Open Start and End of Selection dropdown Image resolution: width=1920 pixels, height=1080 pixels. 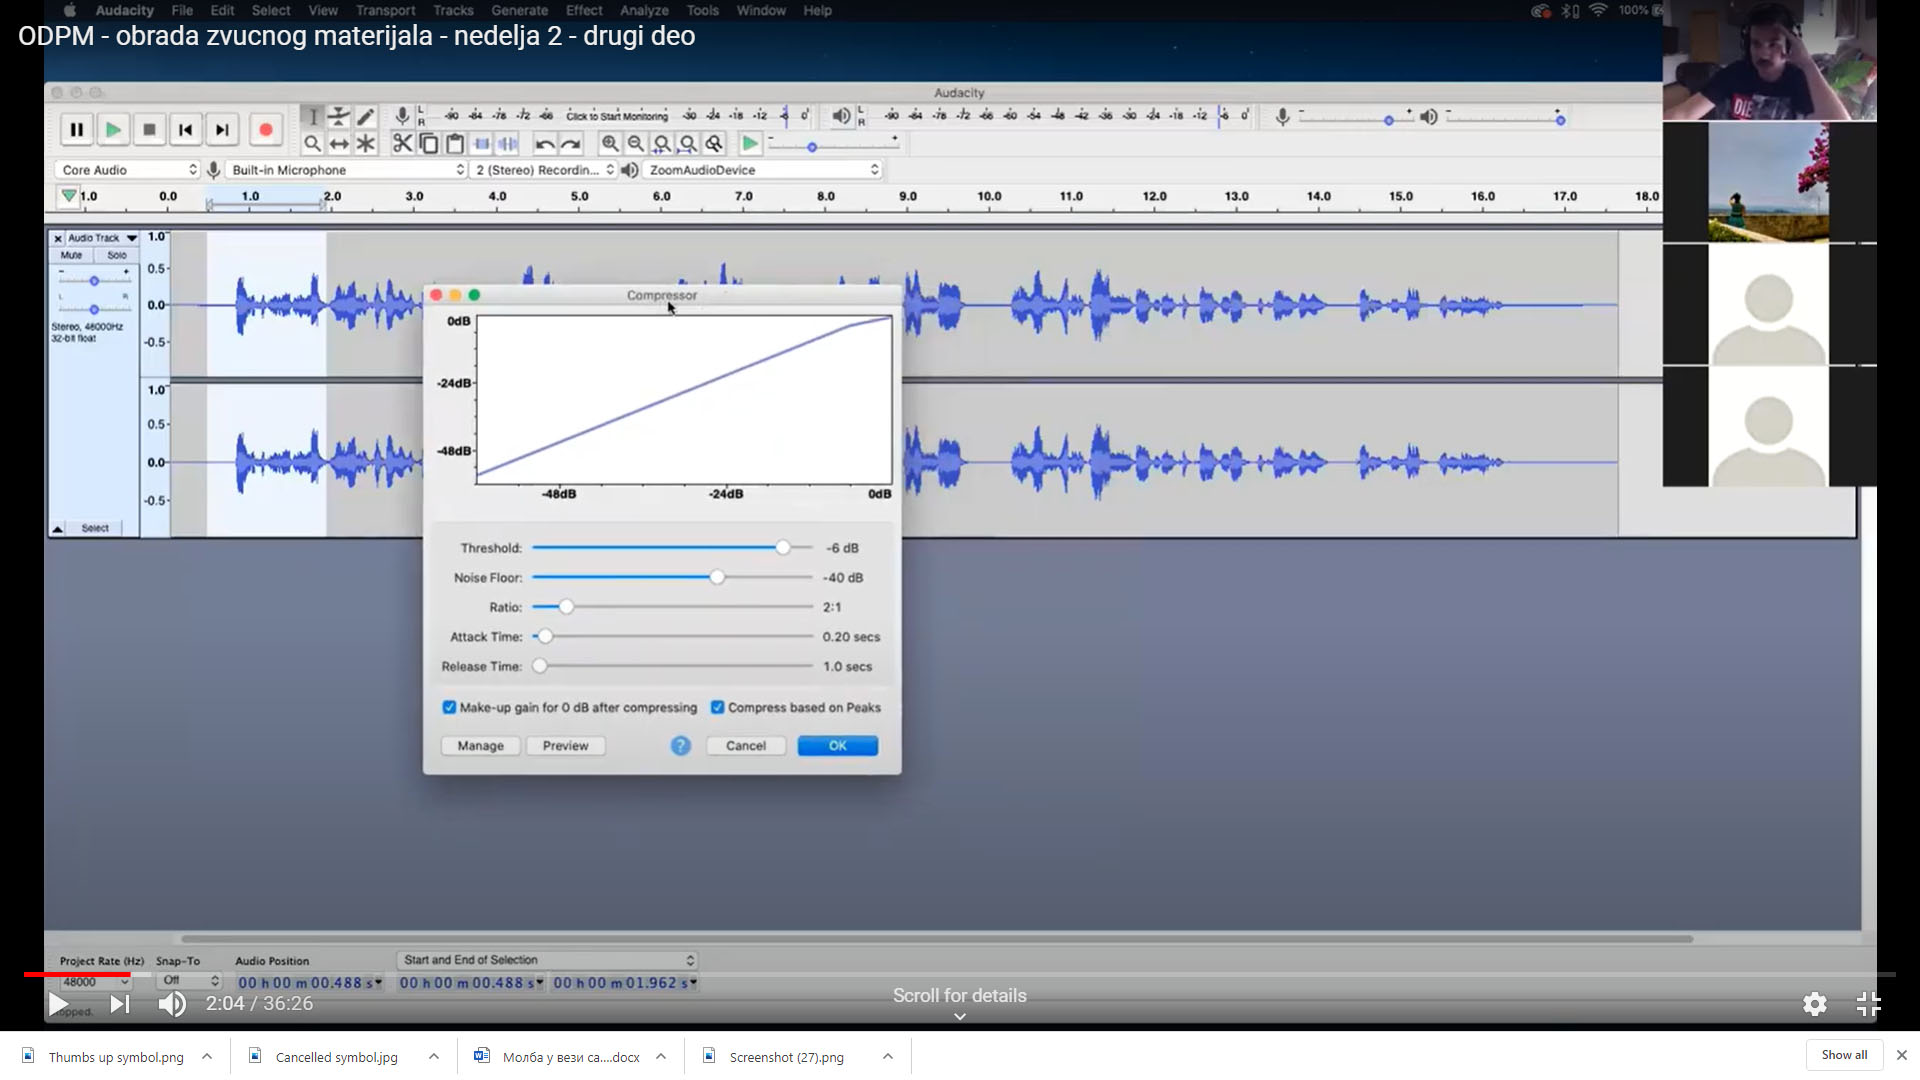(547, 960)
